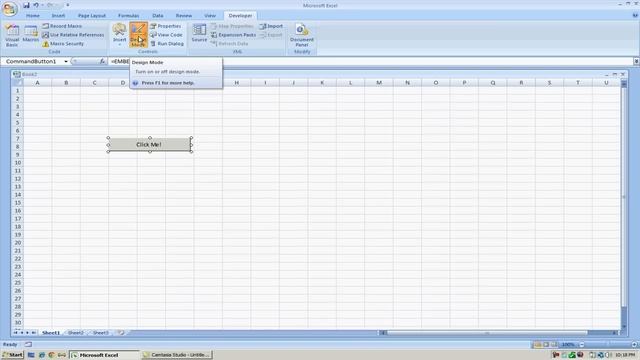Click the Book2 workbook icon
Screen dimensions: 640x360
(x=16, y=74)
